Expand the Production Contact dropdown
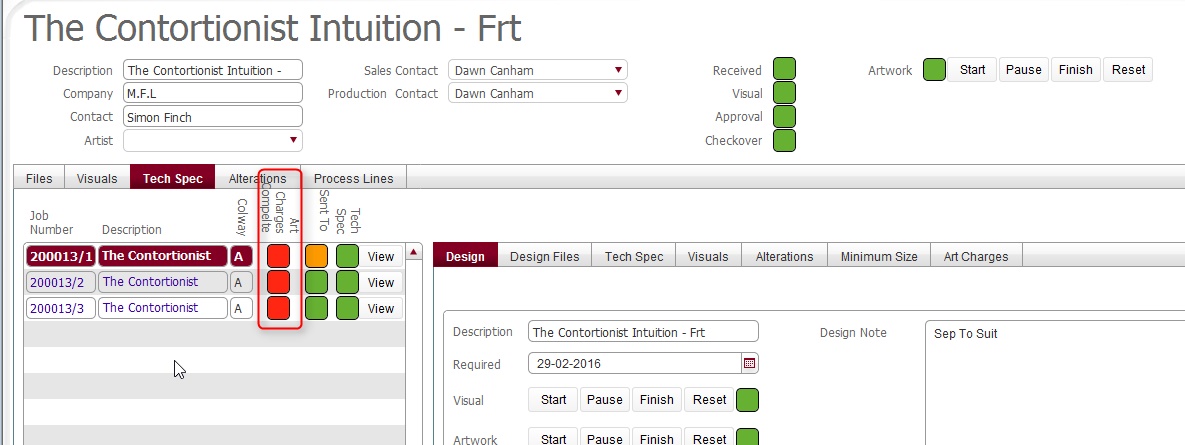Image resolution: width=1185 pixels, height=445 pixels. 619,93
